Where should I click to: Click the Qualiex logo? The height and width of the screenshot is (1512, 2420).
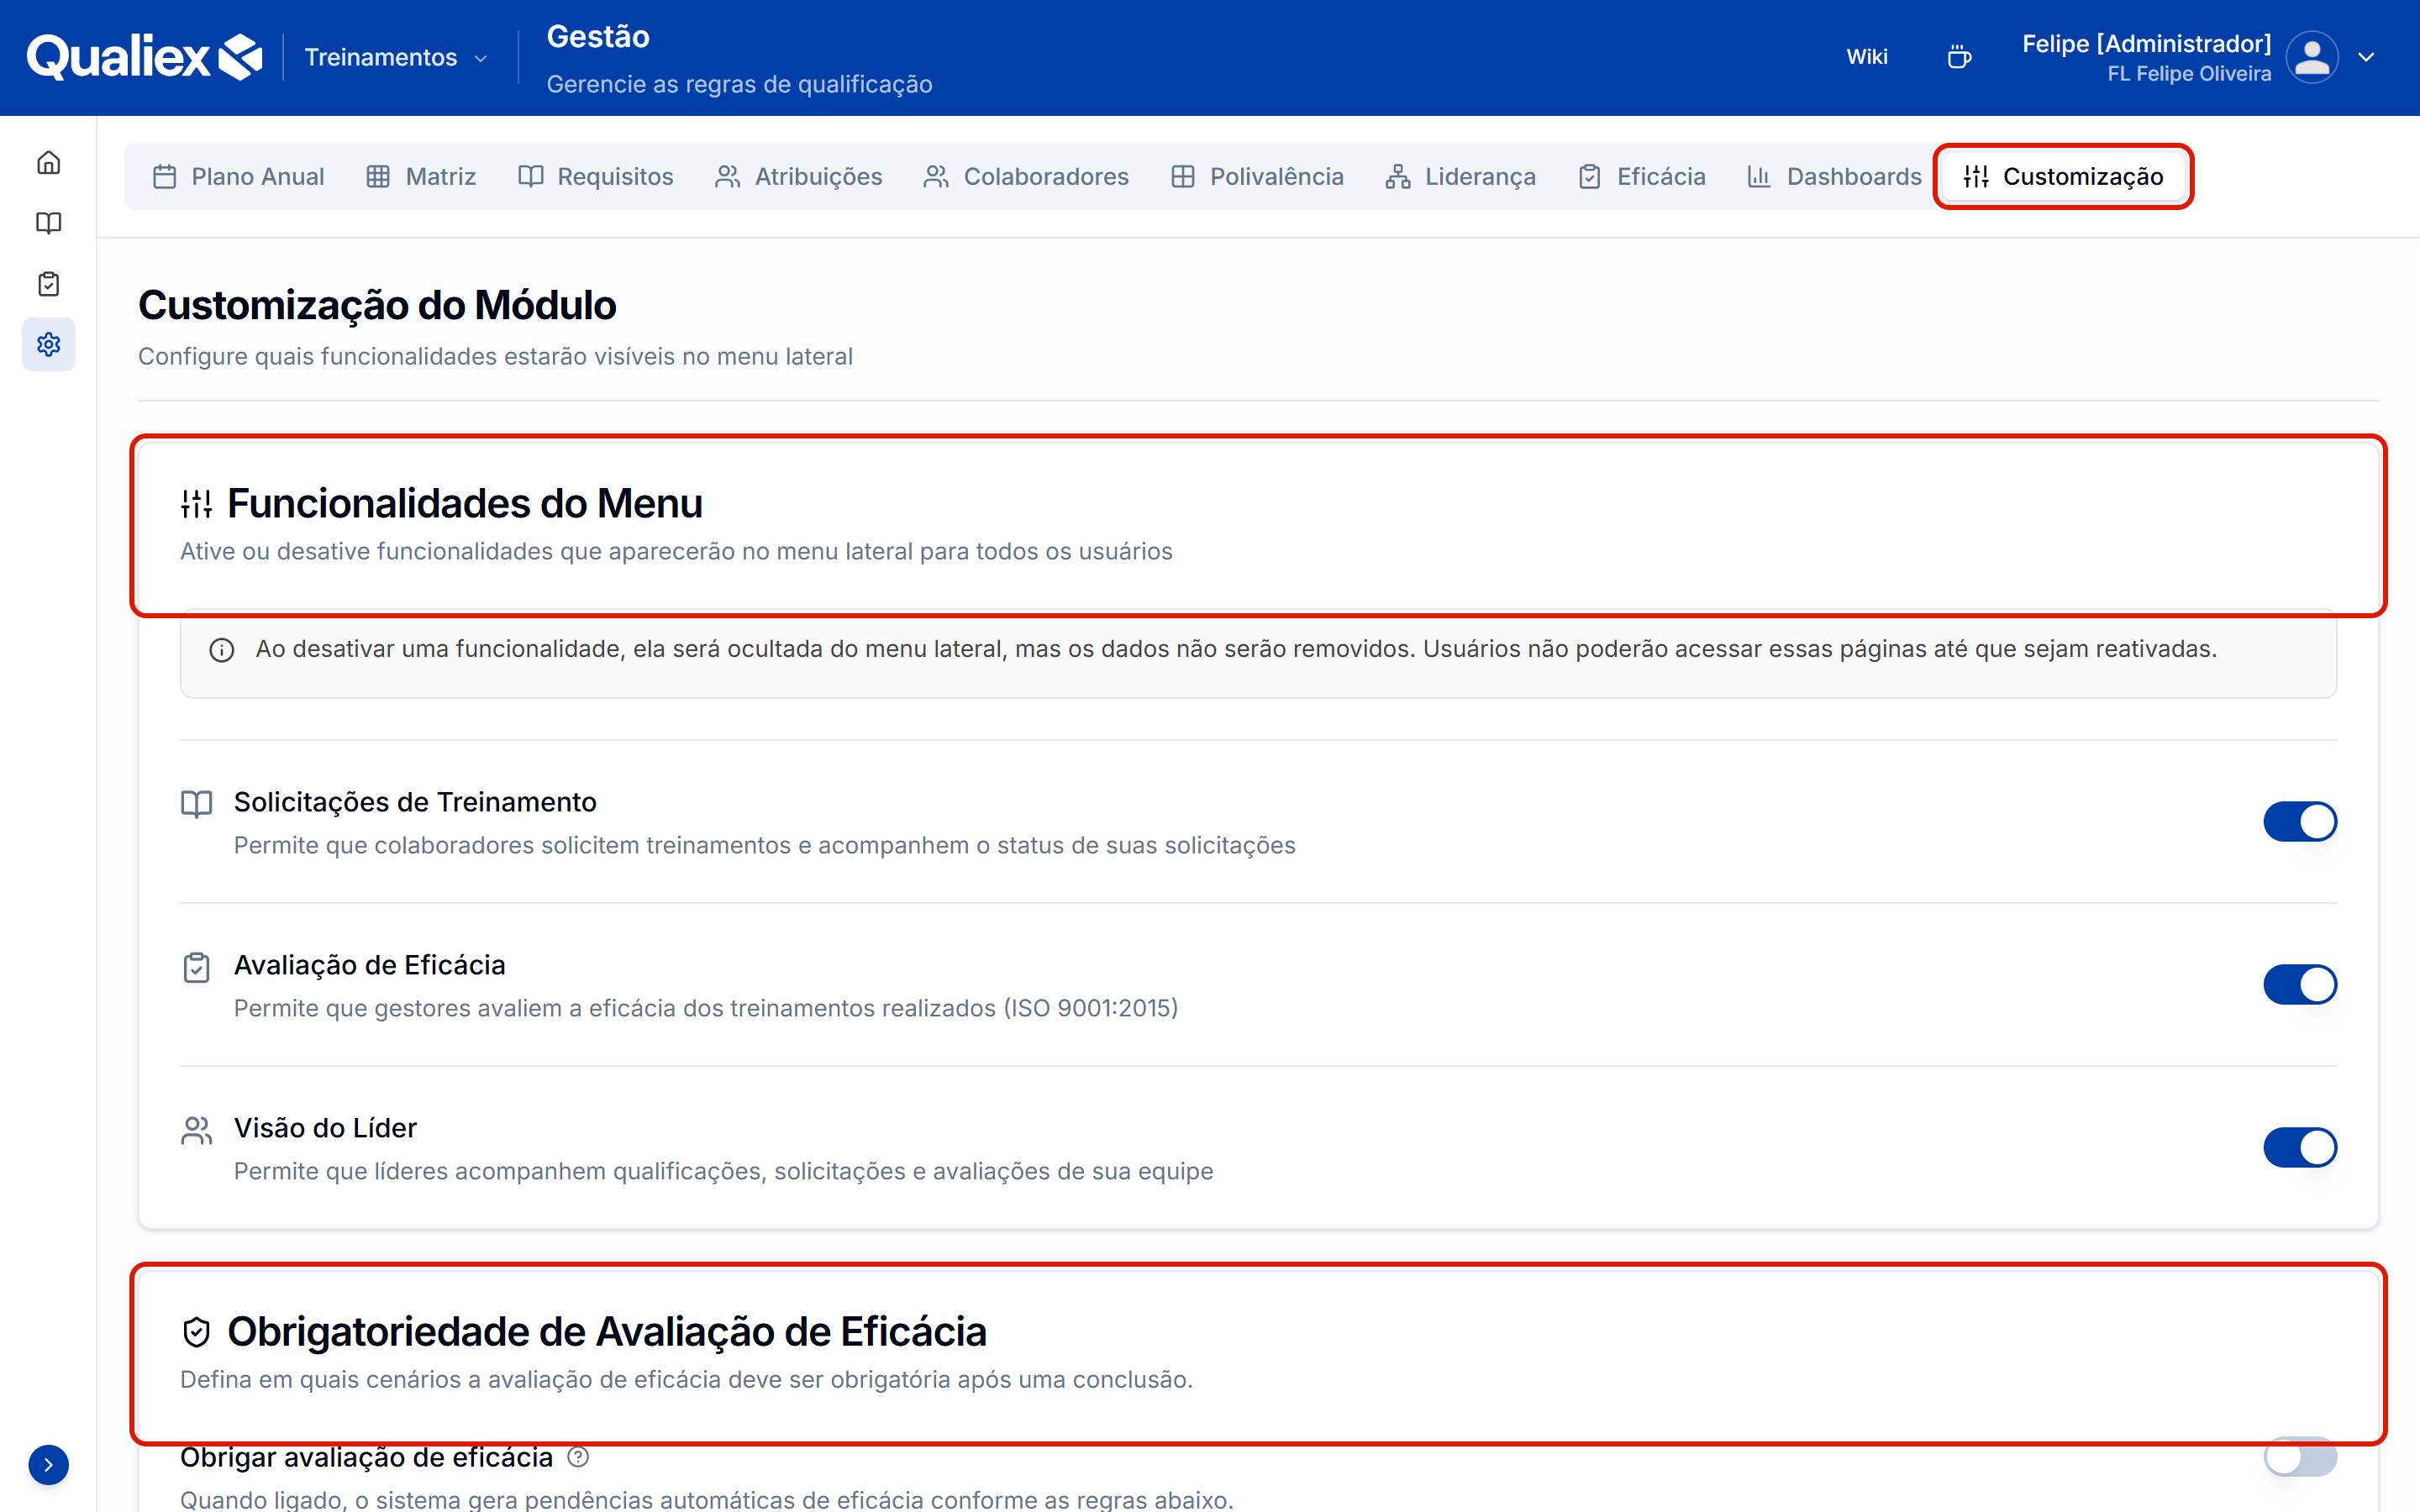point(144,57)
